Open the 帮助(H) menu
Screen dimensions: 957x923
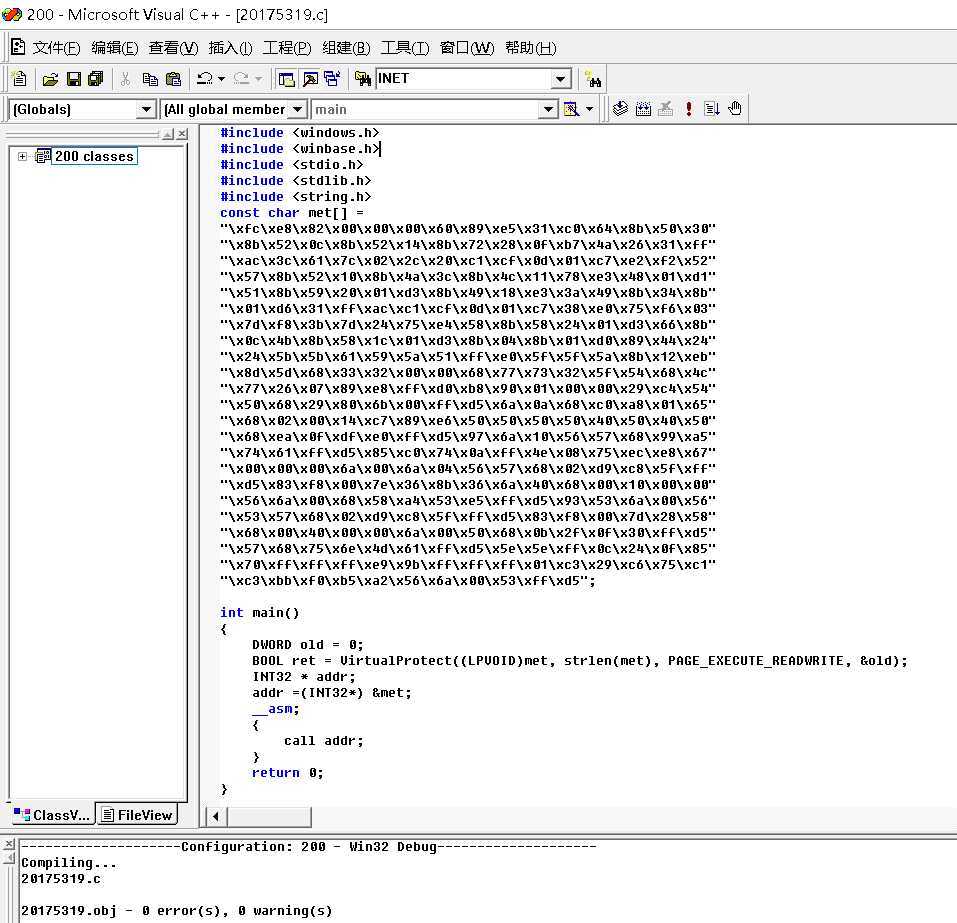[530, 48]
